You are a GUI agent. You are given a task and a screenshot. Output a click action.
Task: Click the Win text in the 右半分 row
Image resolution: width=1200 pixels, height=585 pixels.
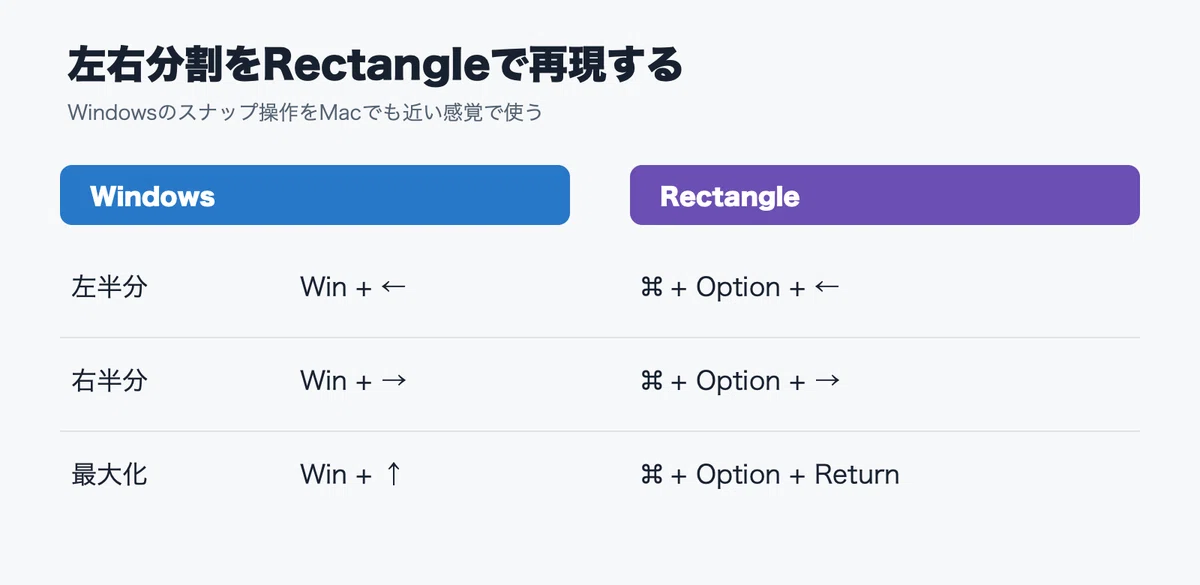pyautogui.click(x=323, y=381)
